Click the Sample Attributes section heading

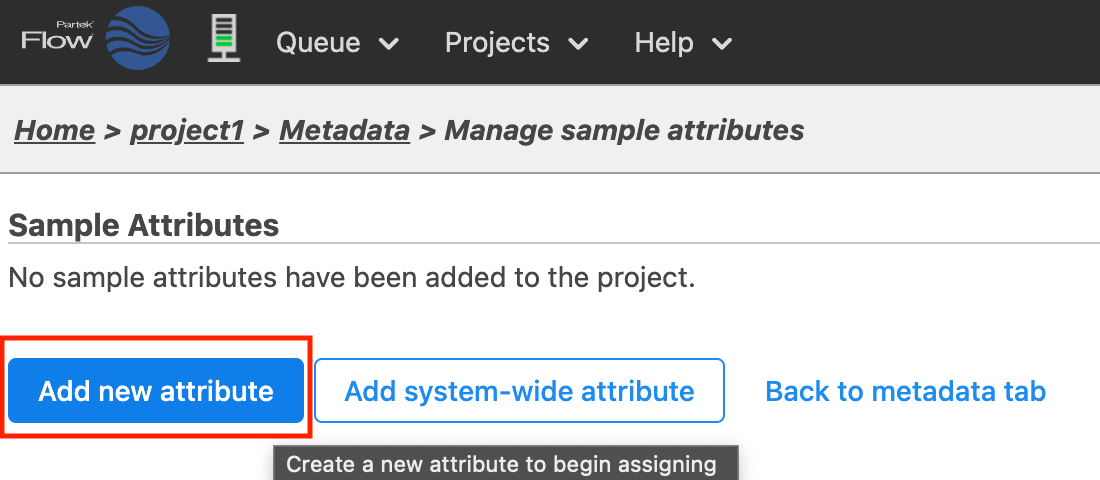(143, 225)
